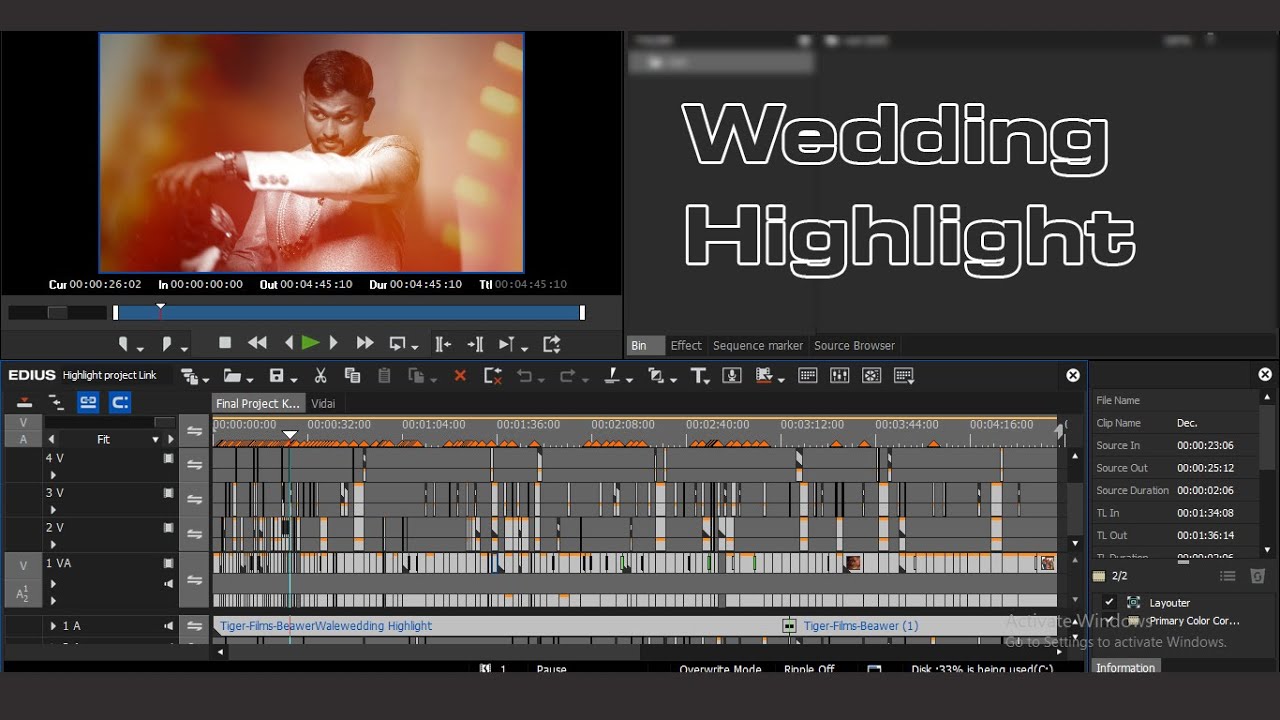This screenshot has height=720, width=1280.
Task: Toggle the Set Ripple mode button
Action: point(56,403)
